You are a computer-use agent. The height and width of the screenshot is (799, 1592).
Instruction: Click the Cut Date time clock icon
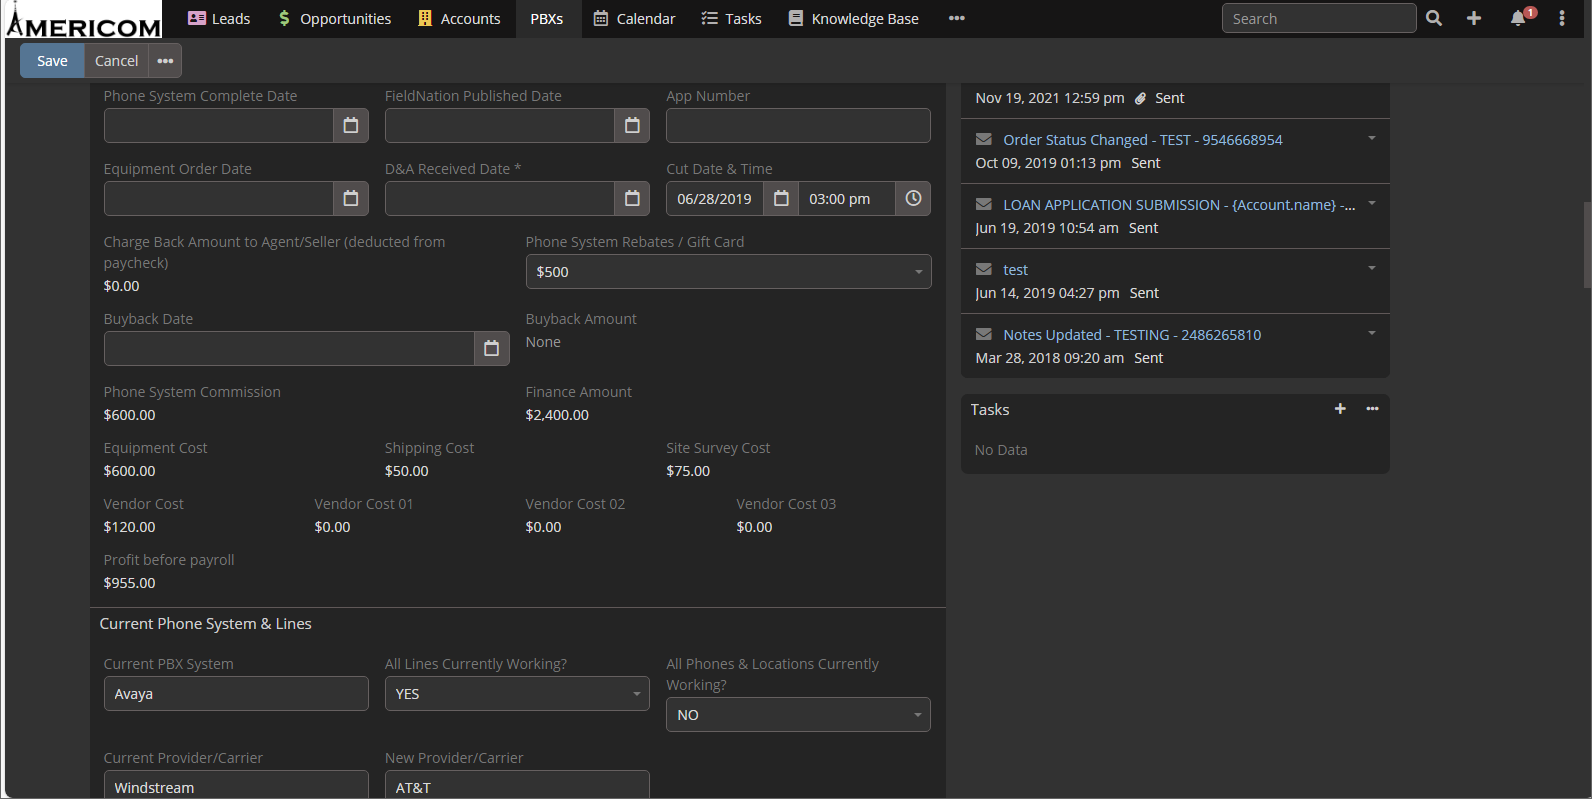click(x=913, y=199)
